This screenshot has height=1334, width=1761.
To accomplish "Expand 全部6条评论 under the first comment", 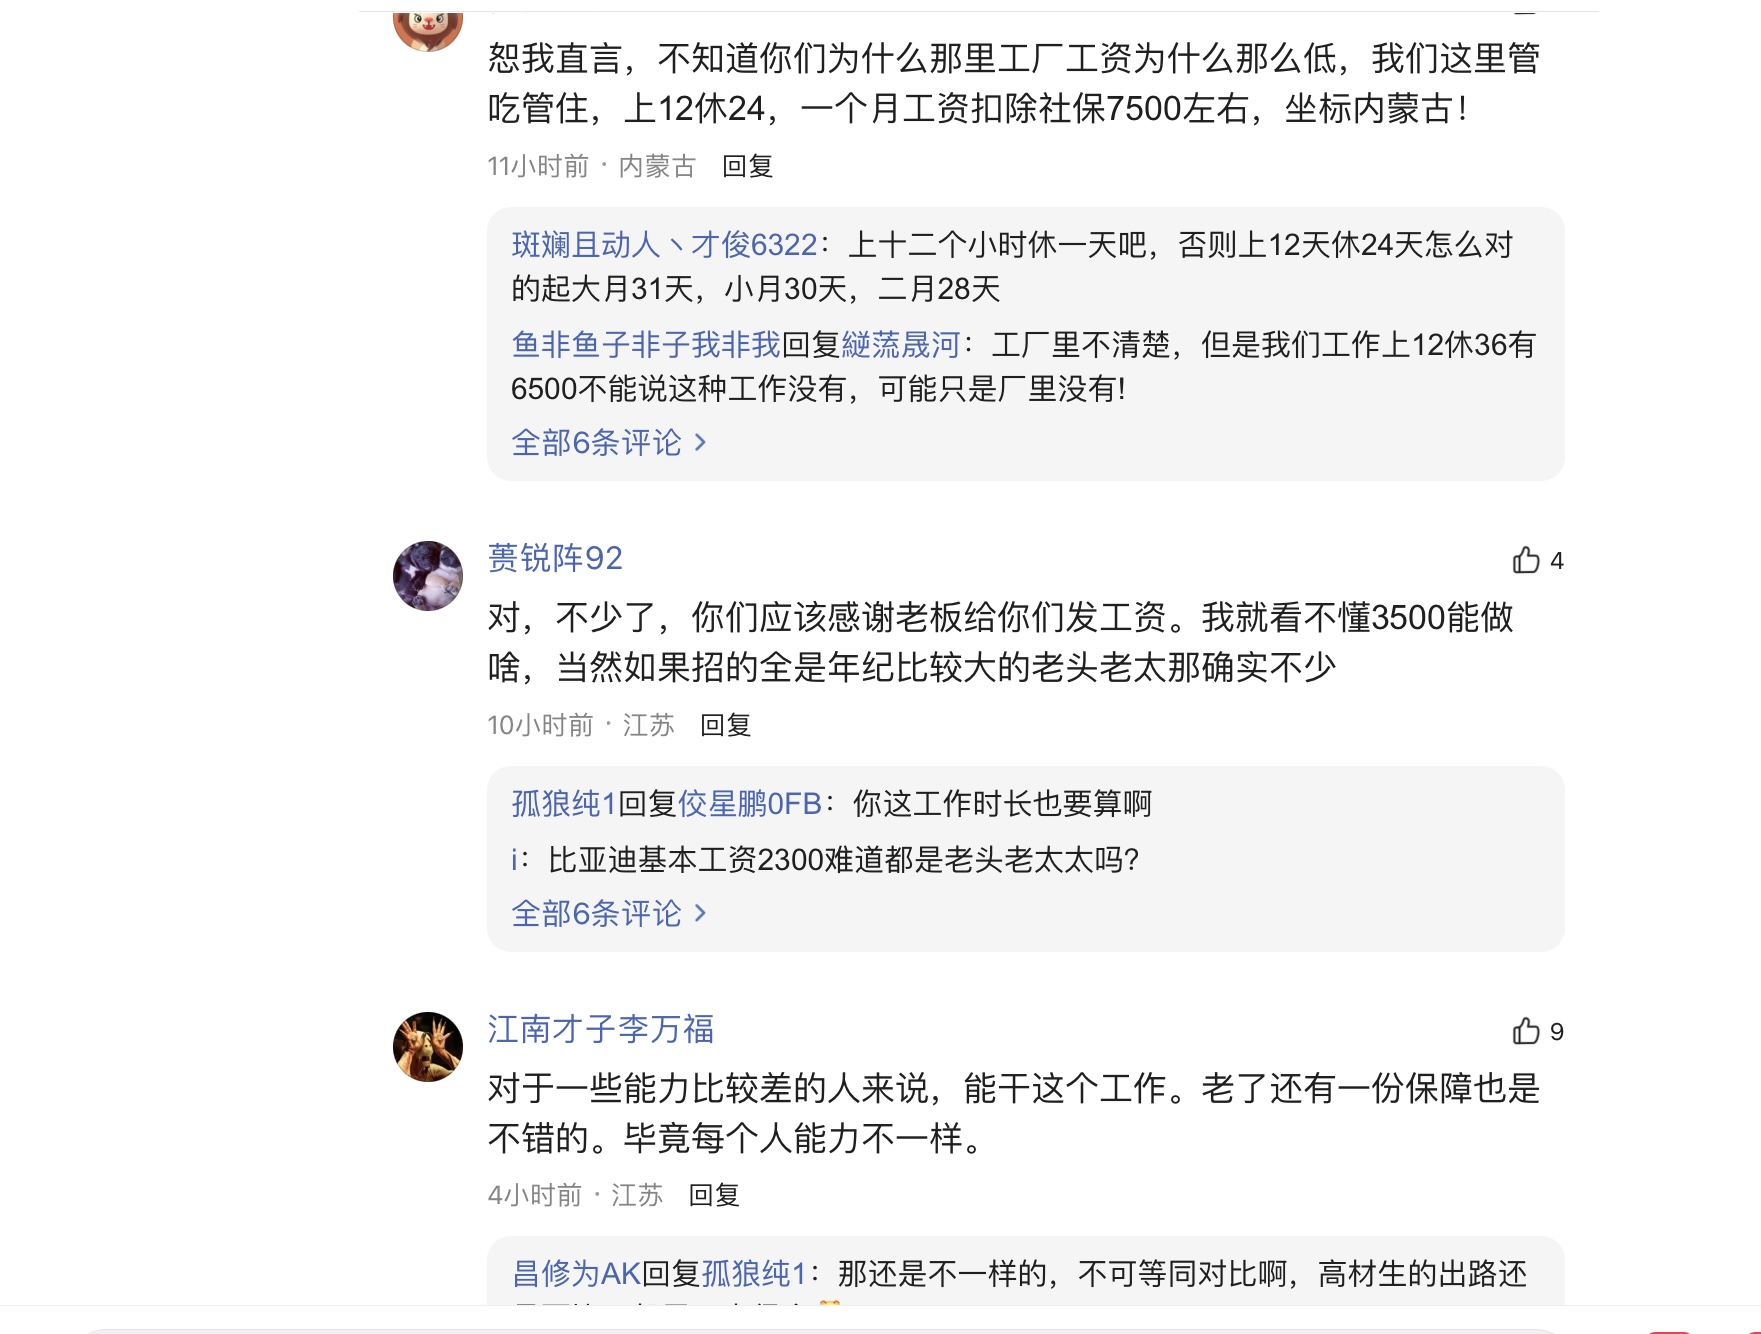I will [x=600, y=443].
